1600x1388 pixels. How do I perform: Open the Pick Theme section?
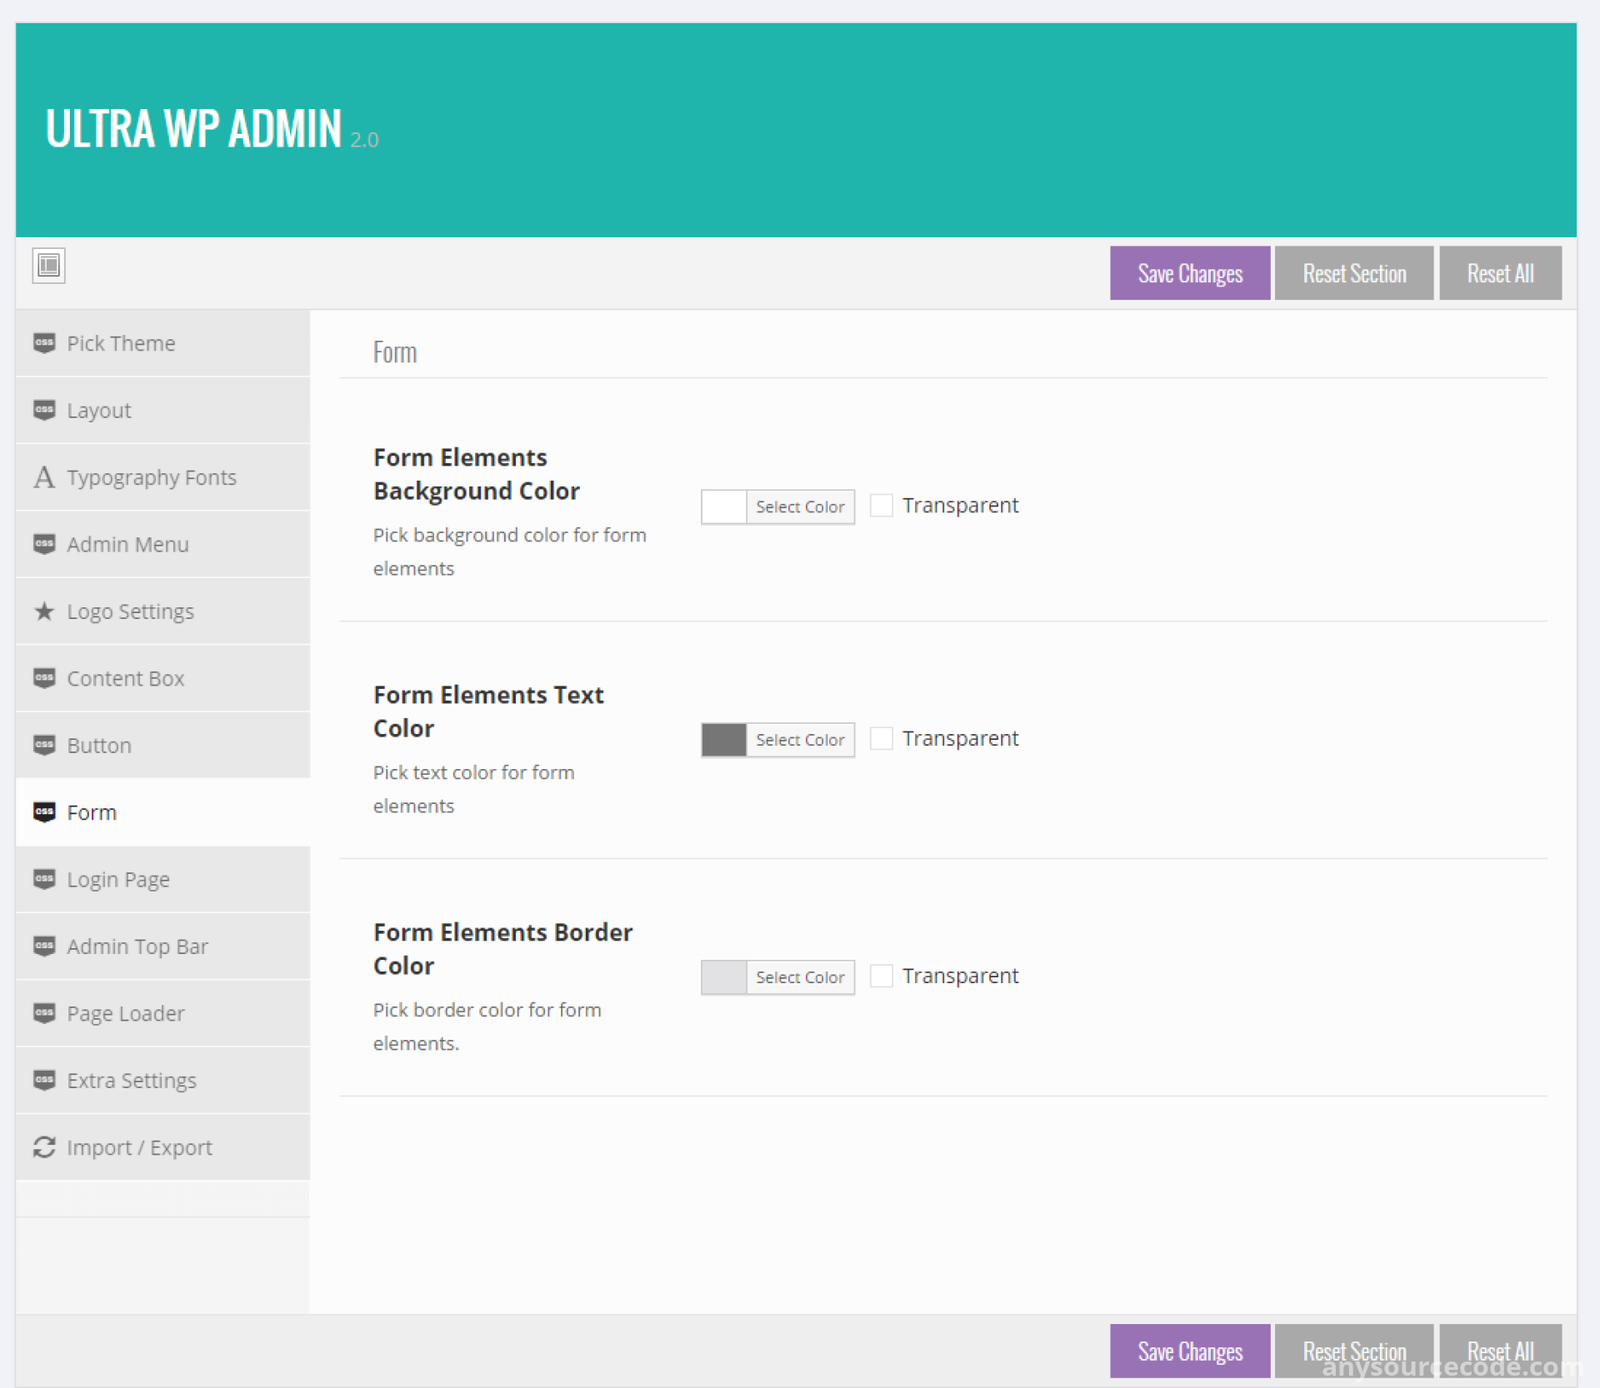(x=163, y=343)
